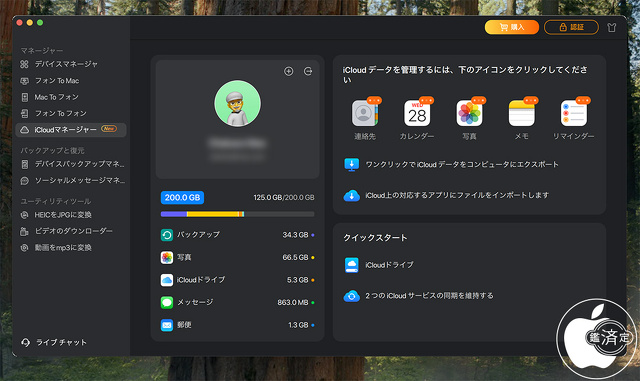Click the profile avatar image
640x381 pixels.
[x=238, y=104]
